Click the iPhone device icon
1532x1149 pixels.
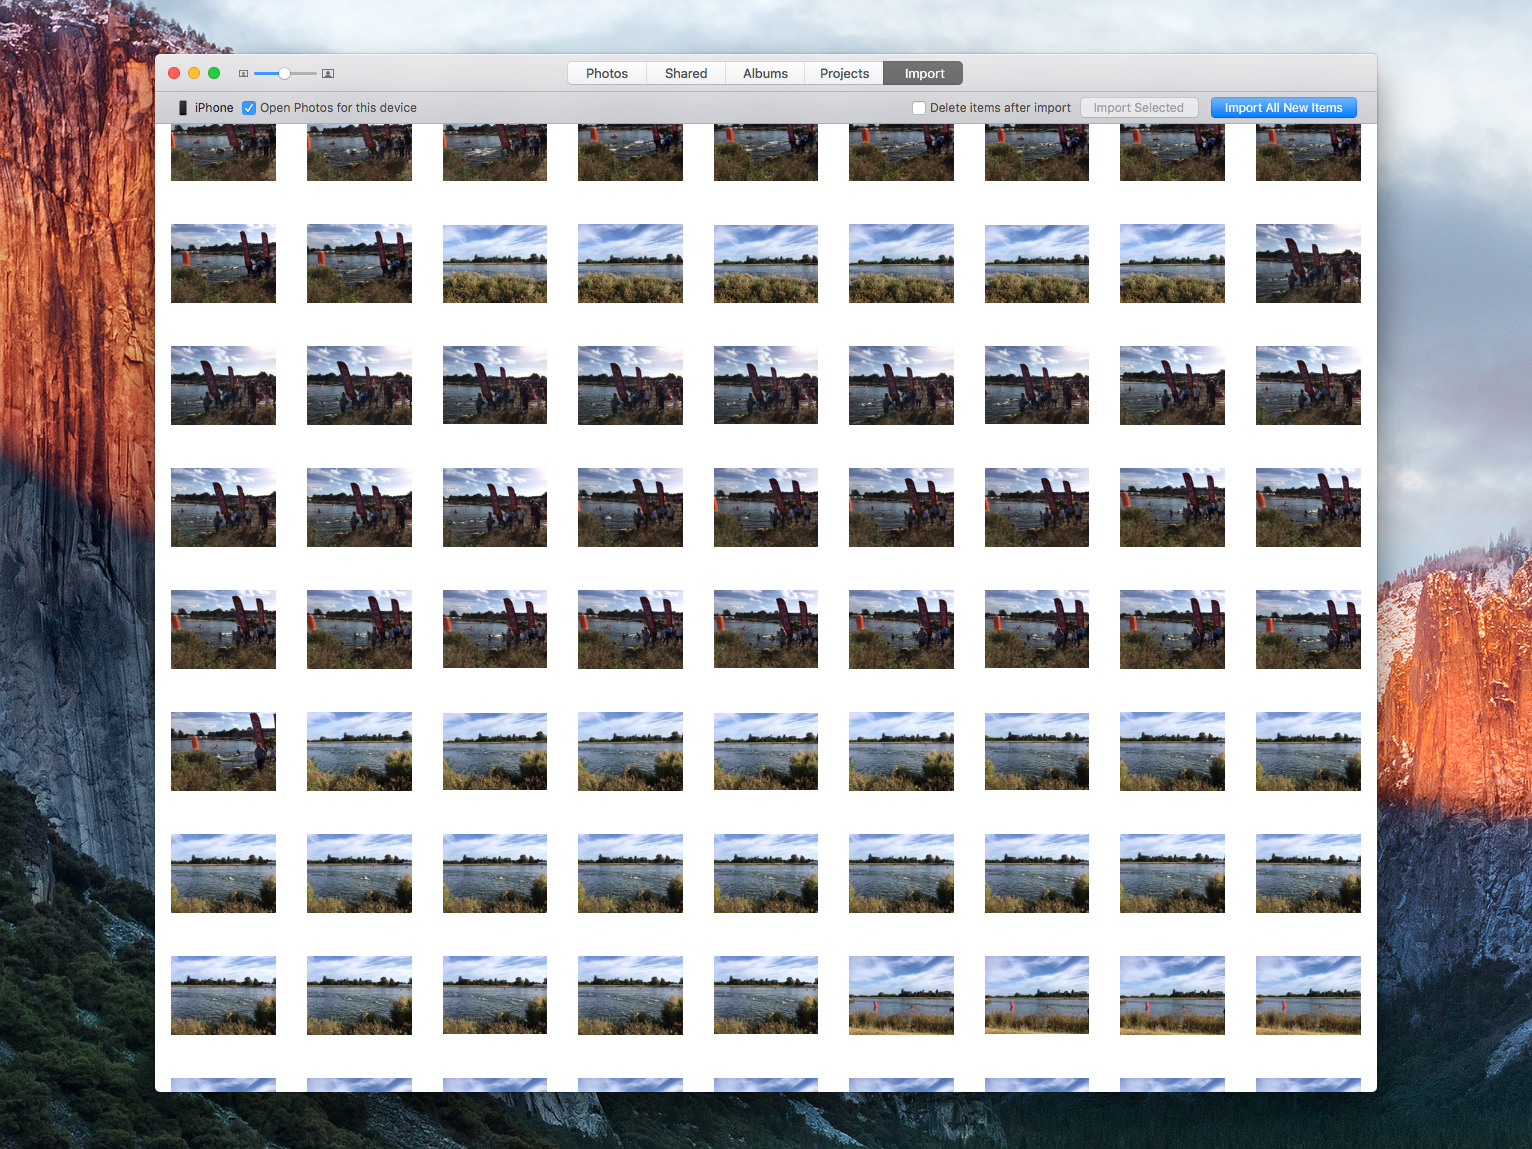[182, 108]
